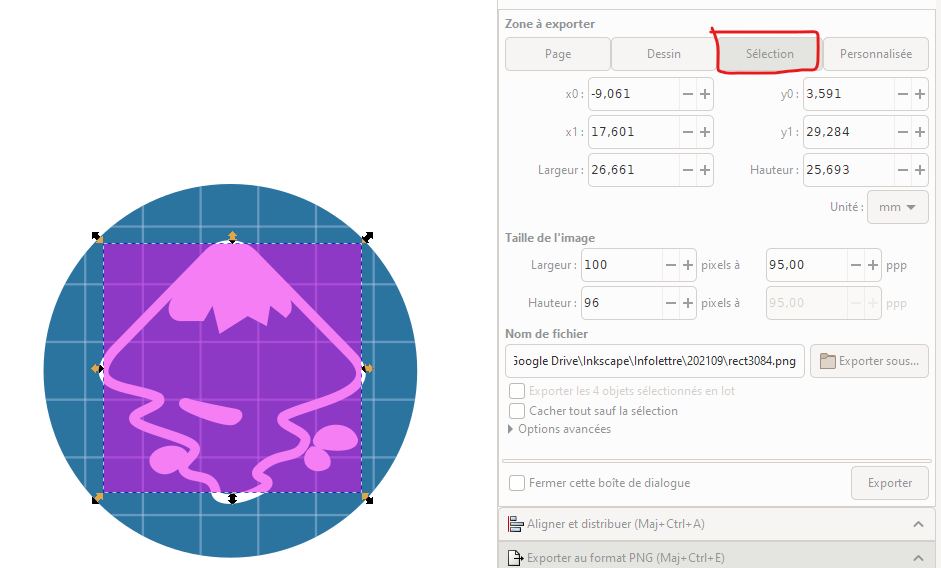
Task: Open the Unité mm dropdown
Action: [x=897, y=207]
